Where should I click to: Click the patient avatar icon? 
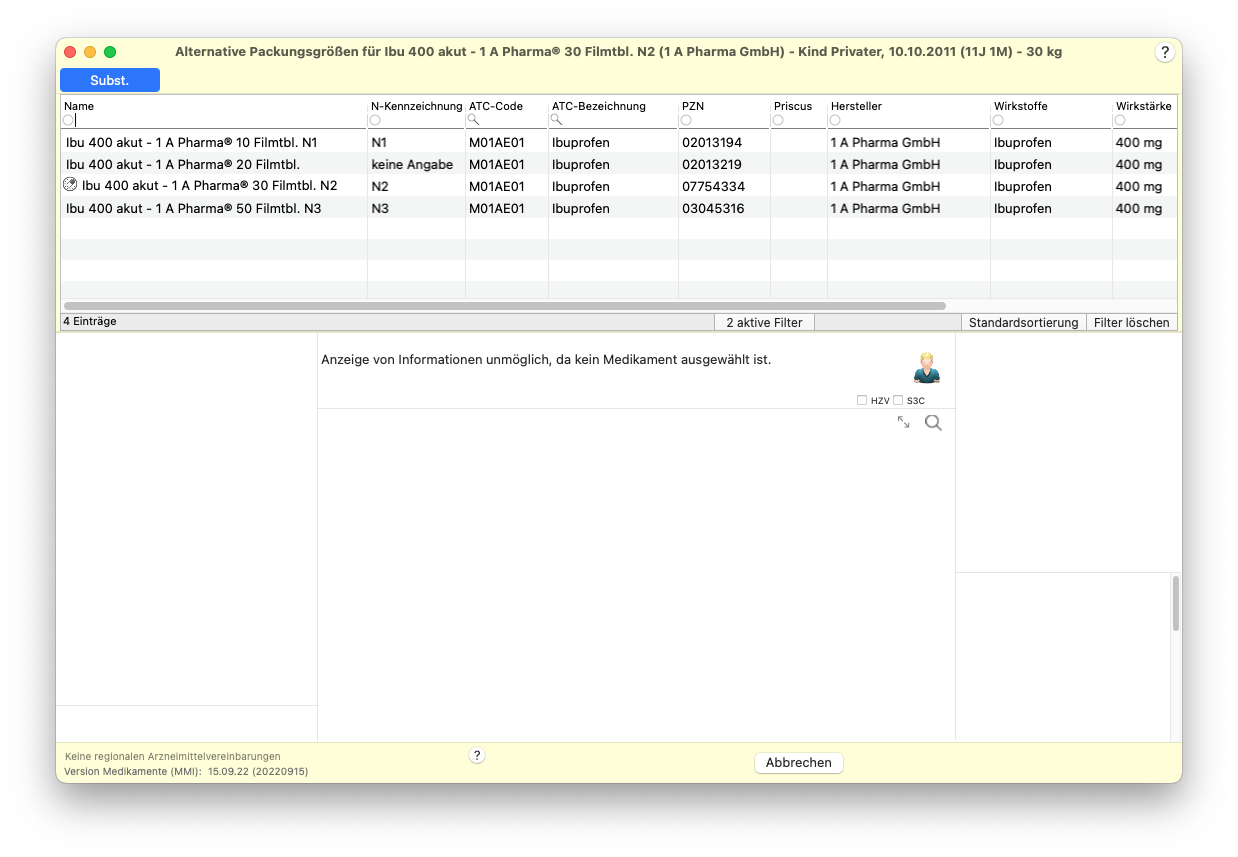click(x=927, y=368)
